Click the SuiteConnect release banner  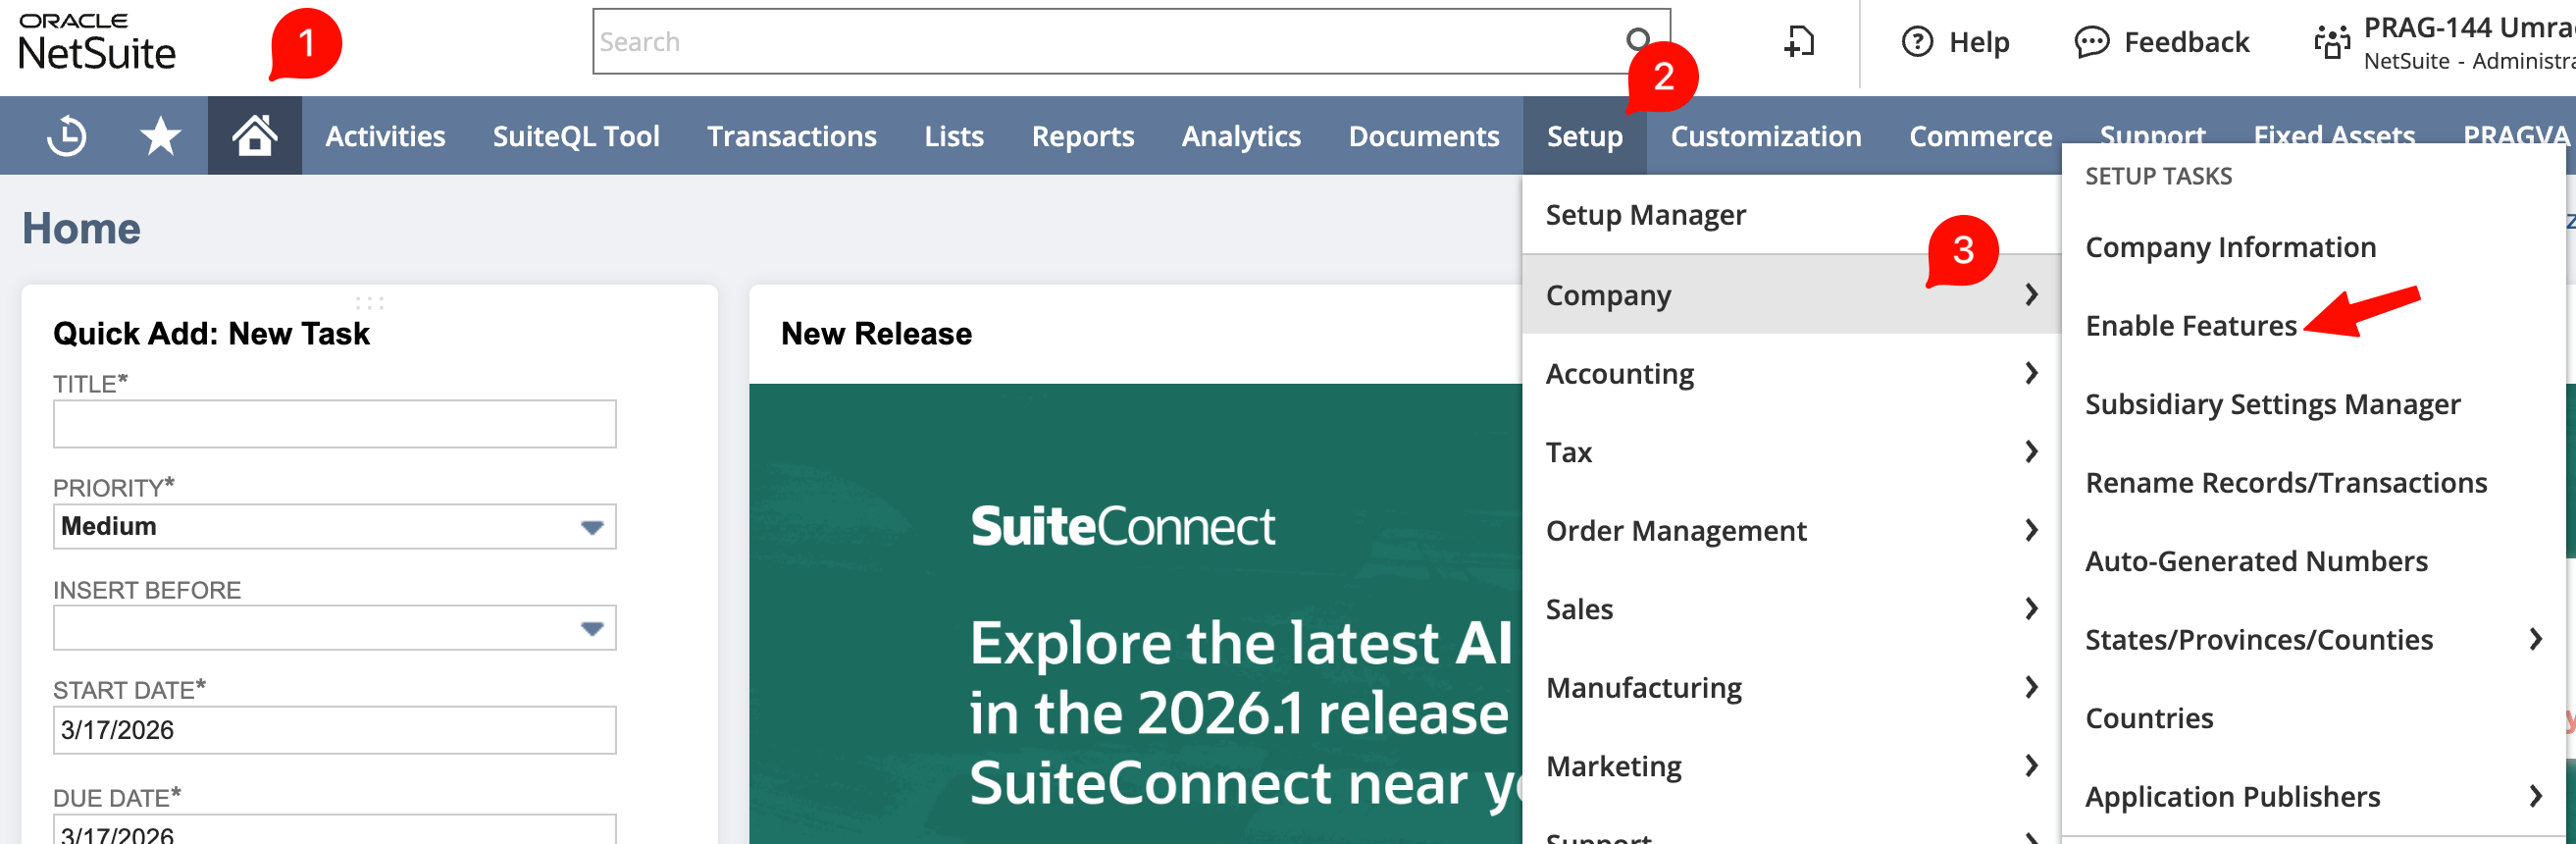click(x=1135, y=614)
